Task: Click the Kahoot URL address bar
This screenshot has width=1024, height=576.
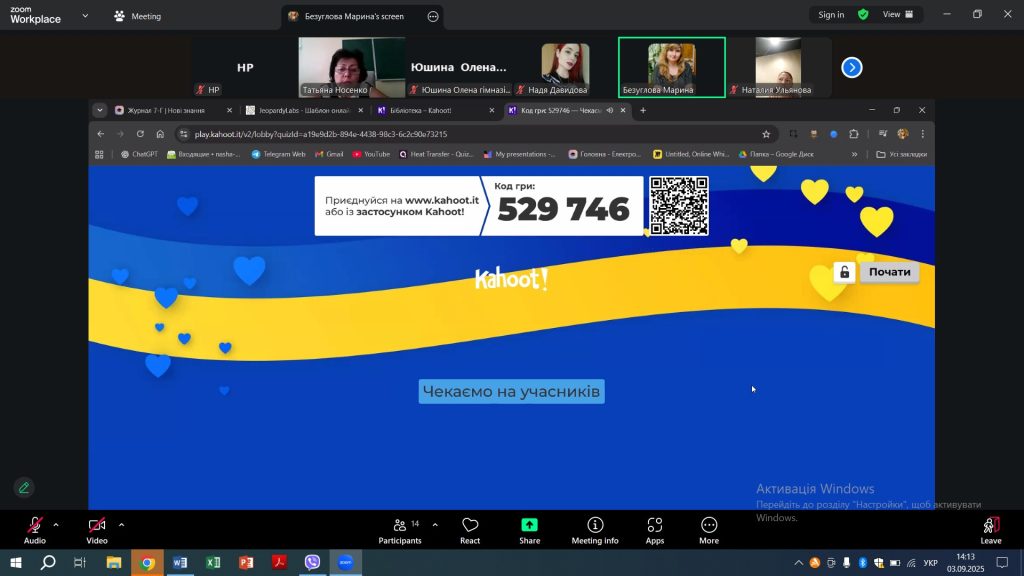Action: coord(475,134)
